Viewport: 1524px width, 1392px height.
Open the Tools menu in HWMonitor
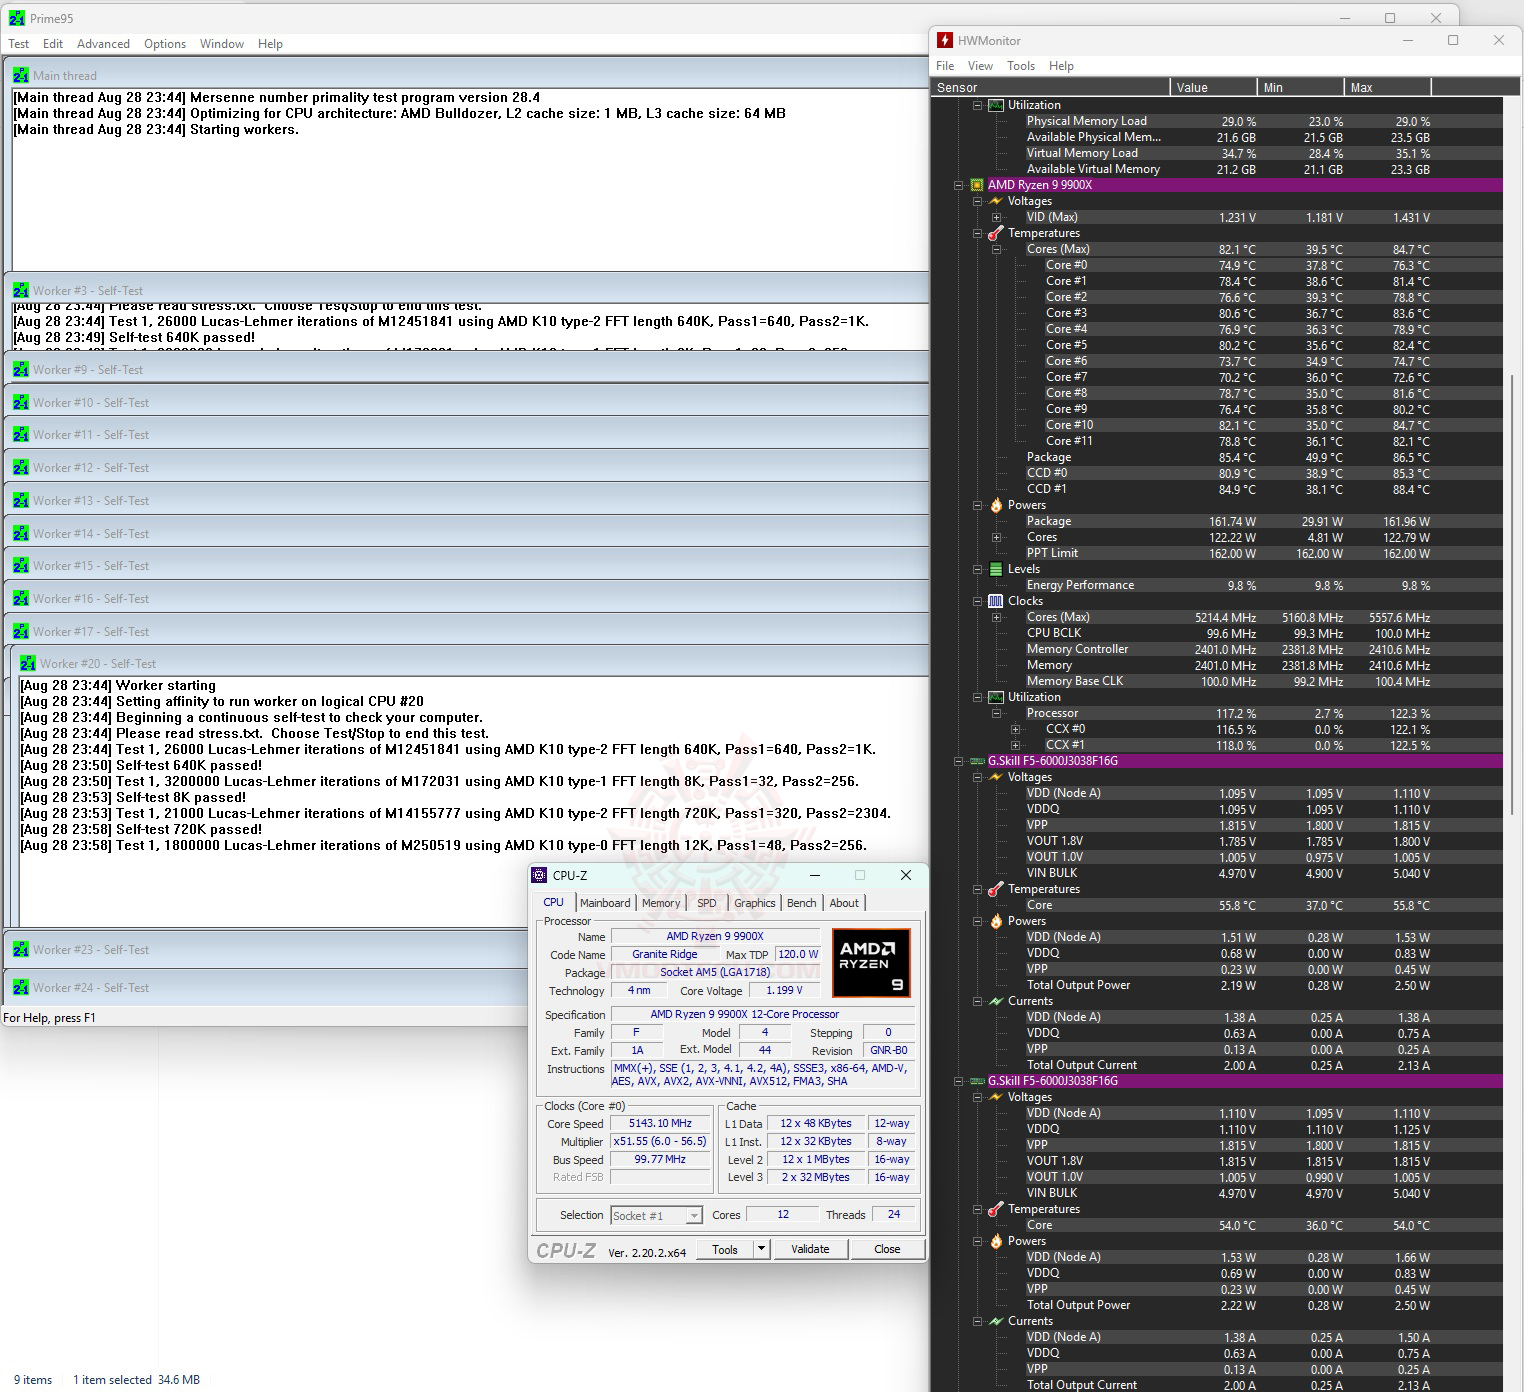pyautogui.click(x=1021, y=66)
